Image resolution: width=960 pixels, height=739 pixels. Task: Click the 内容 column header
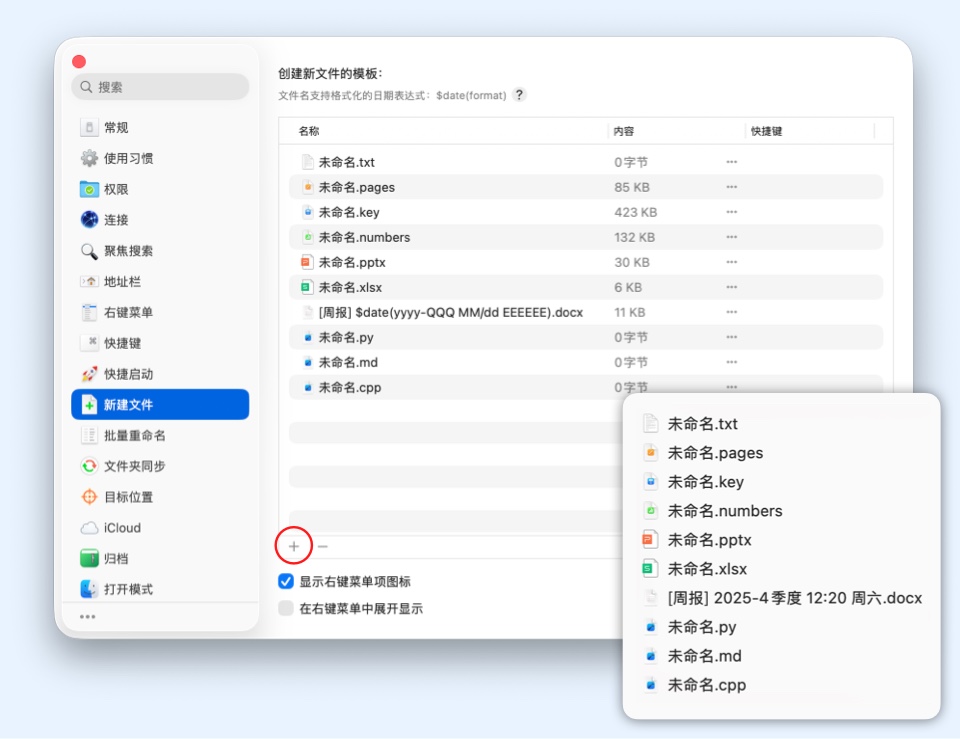point(624,131)
